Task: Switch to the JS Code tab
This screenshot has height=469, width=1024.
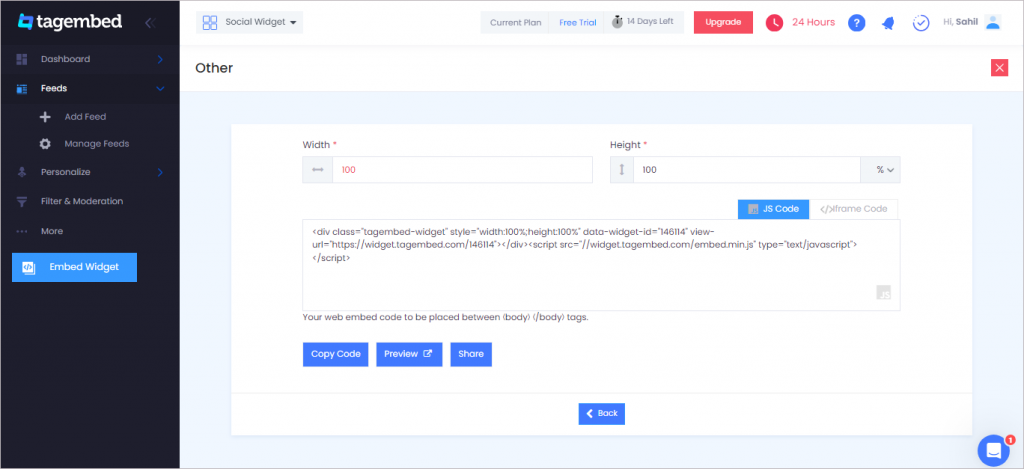Action: click(x=773, y=209)
